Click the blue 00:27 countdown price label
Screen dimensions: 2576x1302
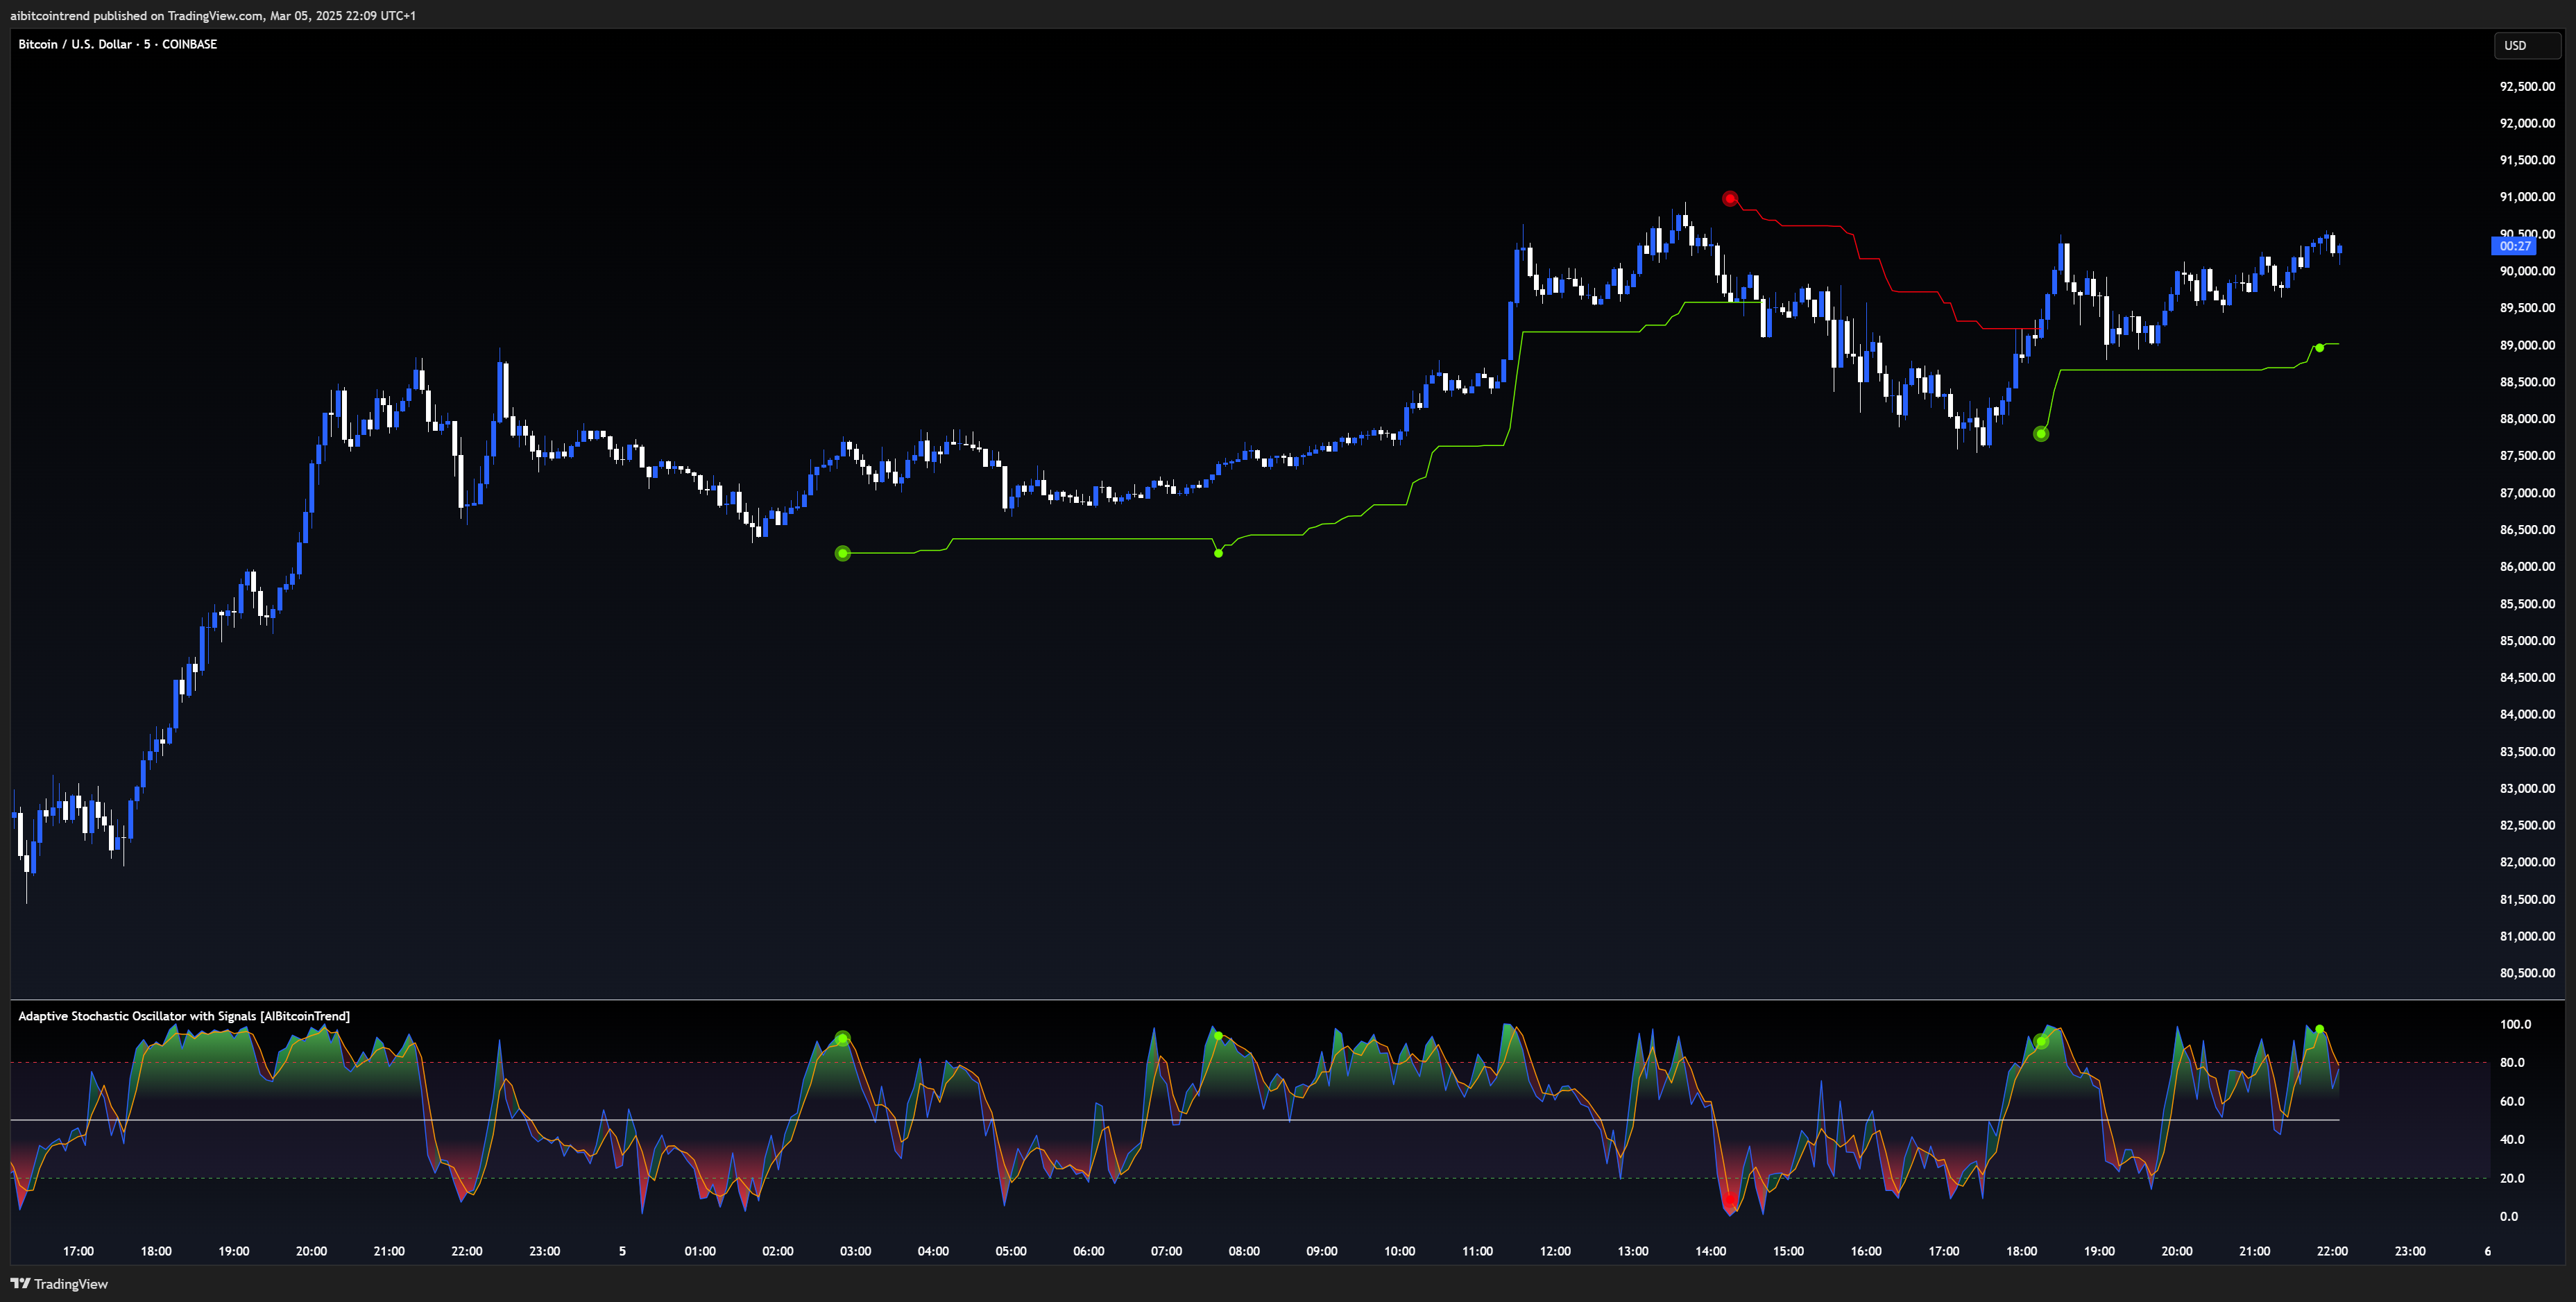coord(2514,246)
